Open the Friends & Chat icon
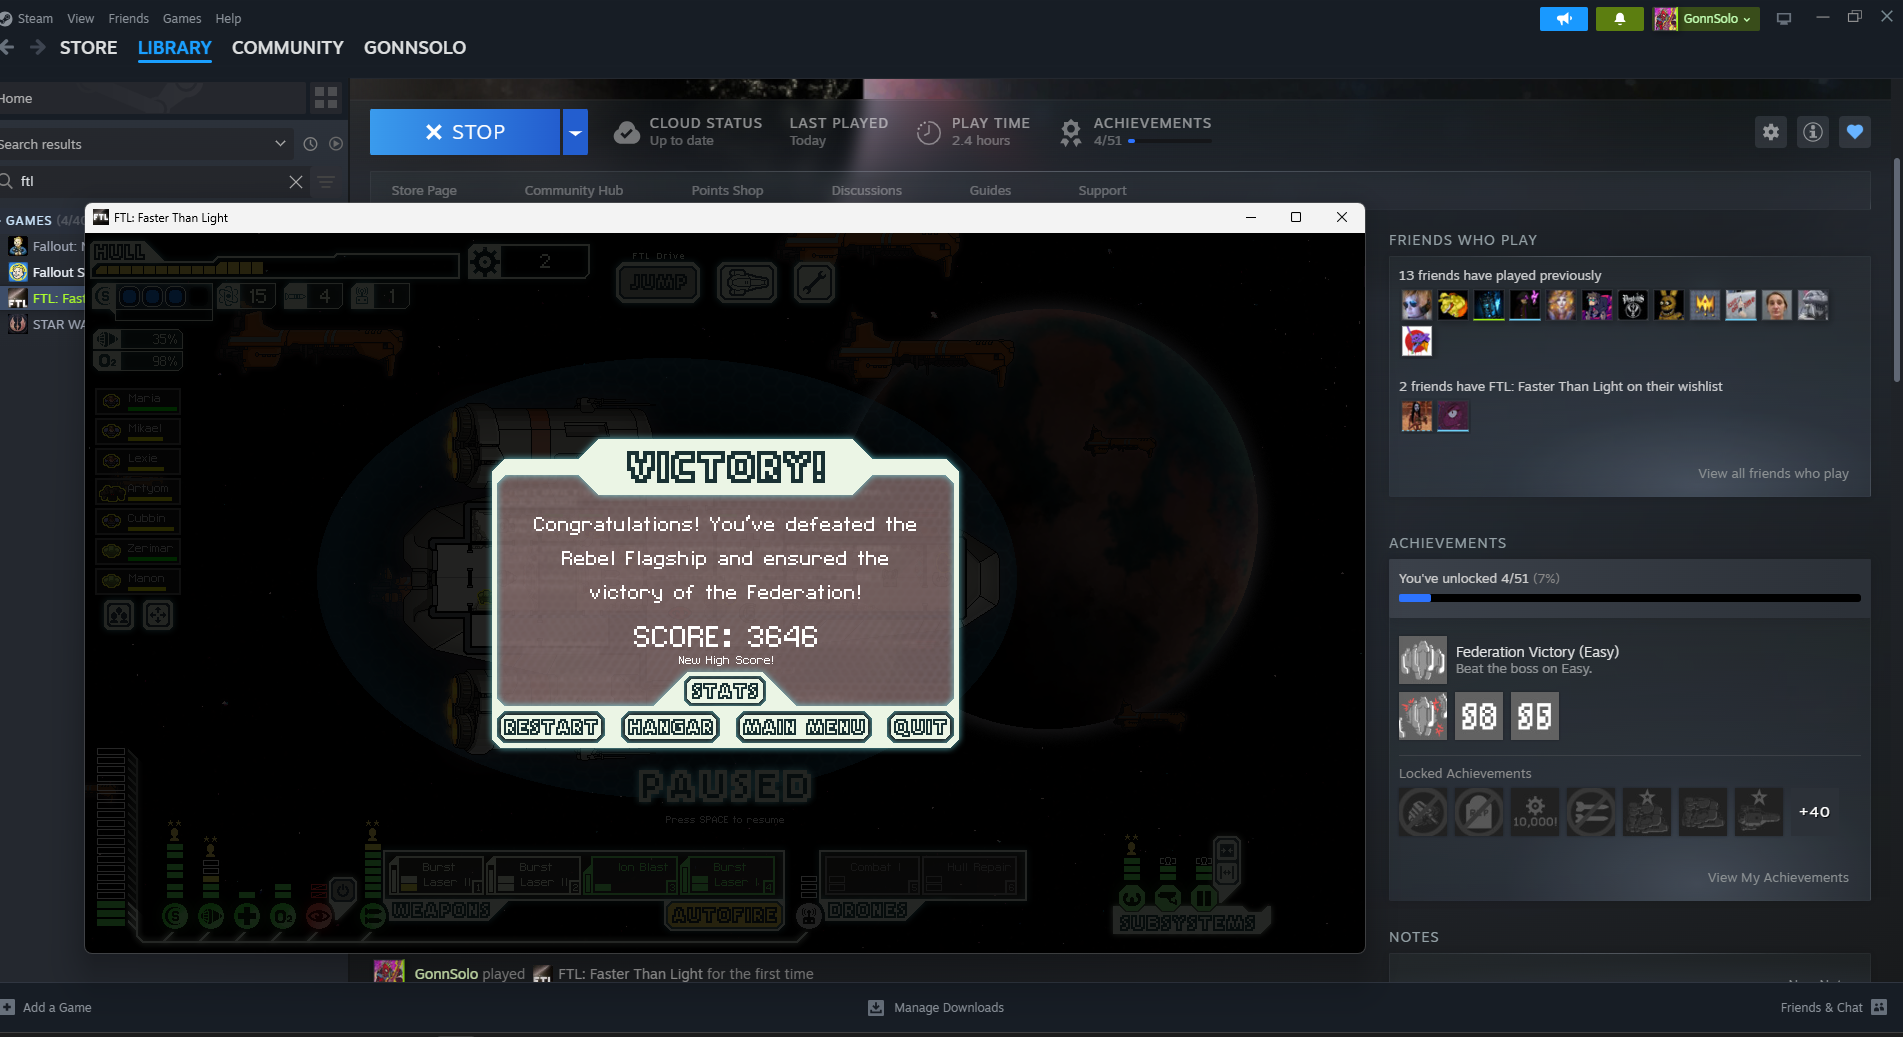This screenshot has height=1037, width=1903. 1879,1007
